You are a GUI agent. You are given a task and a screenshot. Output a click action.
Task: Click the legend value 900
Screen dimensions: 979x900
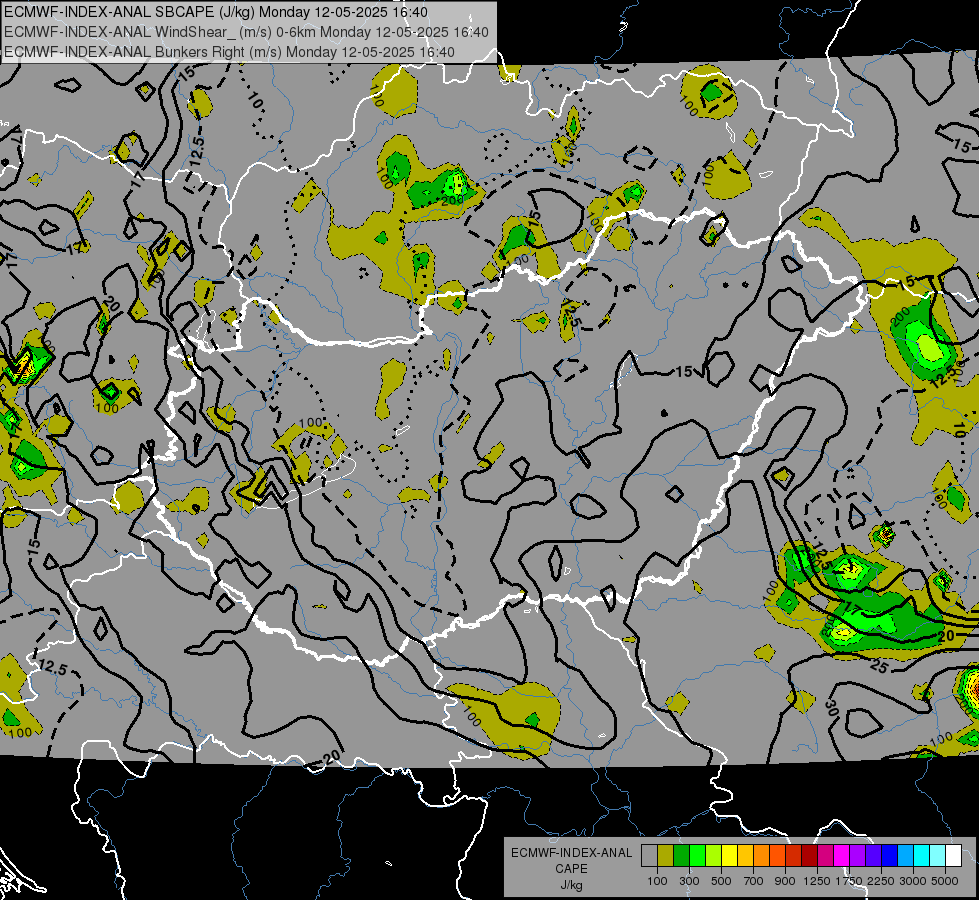click(x=785, y=881)
